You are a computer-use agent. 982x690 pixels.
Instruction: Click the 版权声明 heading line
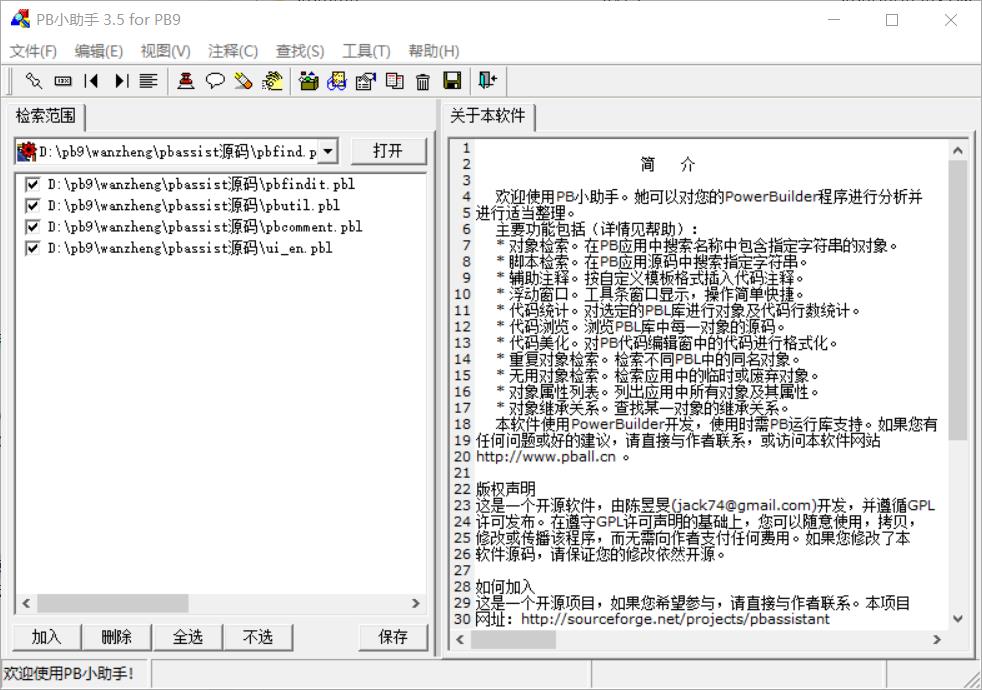(x=506, y=489)
